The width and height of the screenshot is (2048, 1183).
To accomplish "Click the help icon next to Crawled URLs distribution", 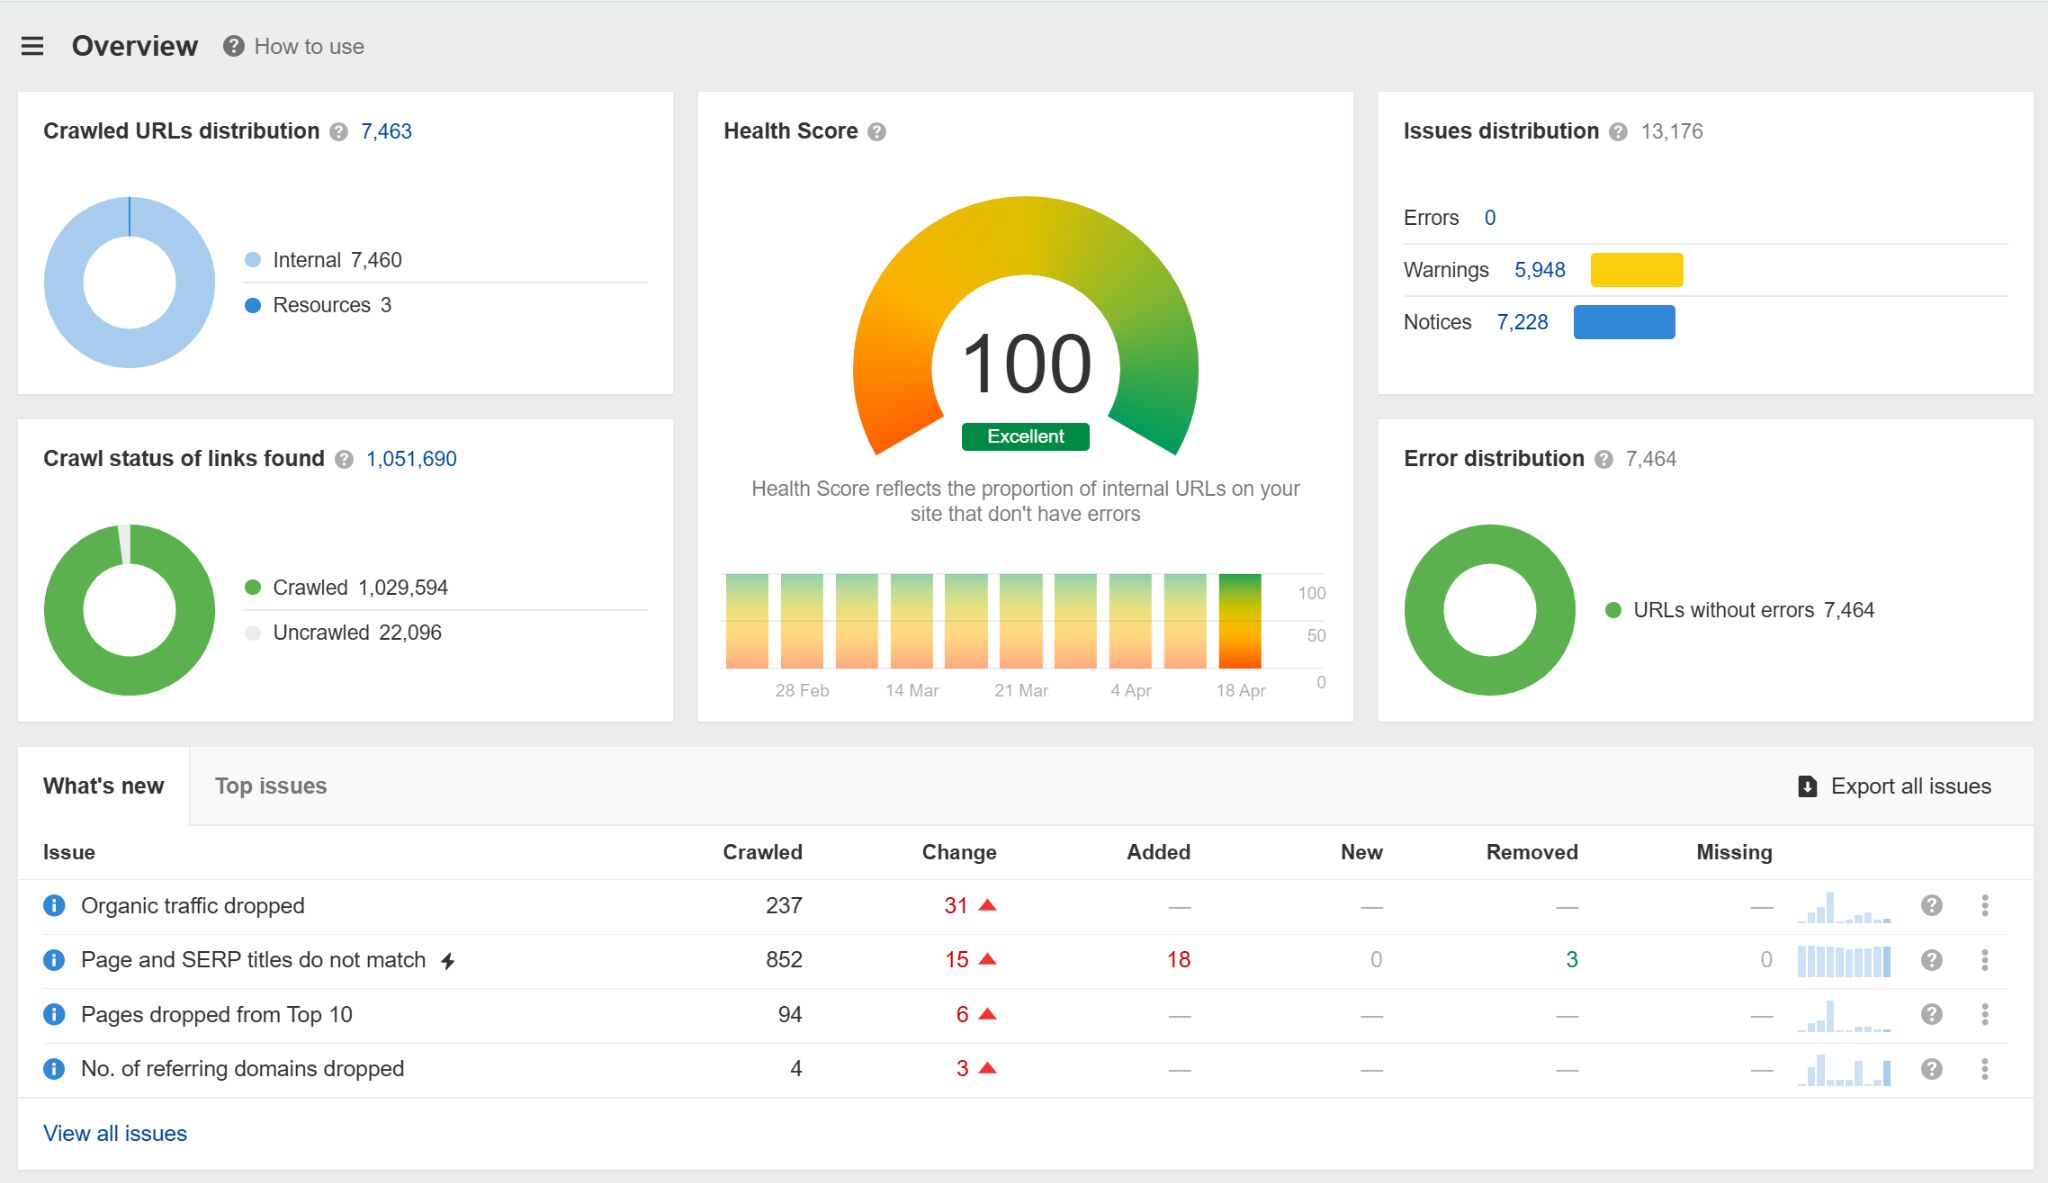I will pos(340,131).
